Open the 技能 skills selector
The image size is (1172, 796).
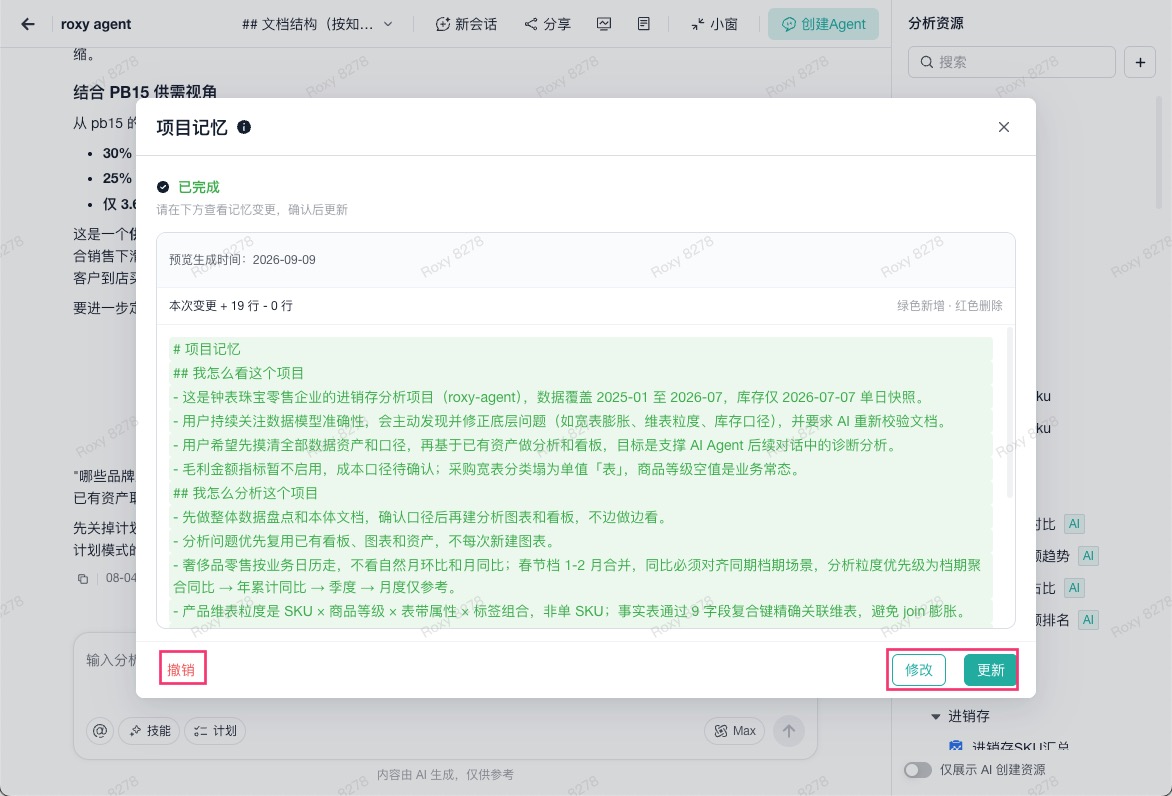[x=149, y=730]
